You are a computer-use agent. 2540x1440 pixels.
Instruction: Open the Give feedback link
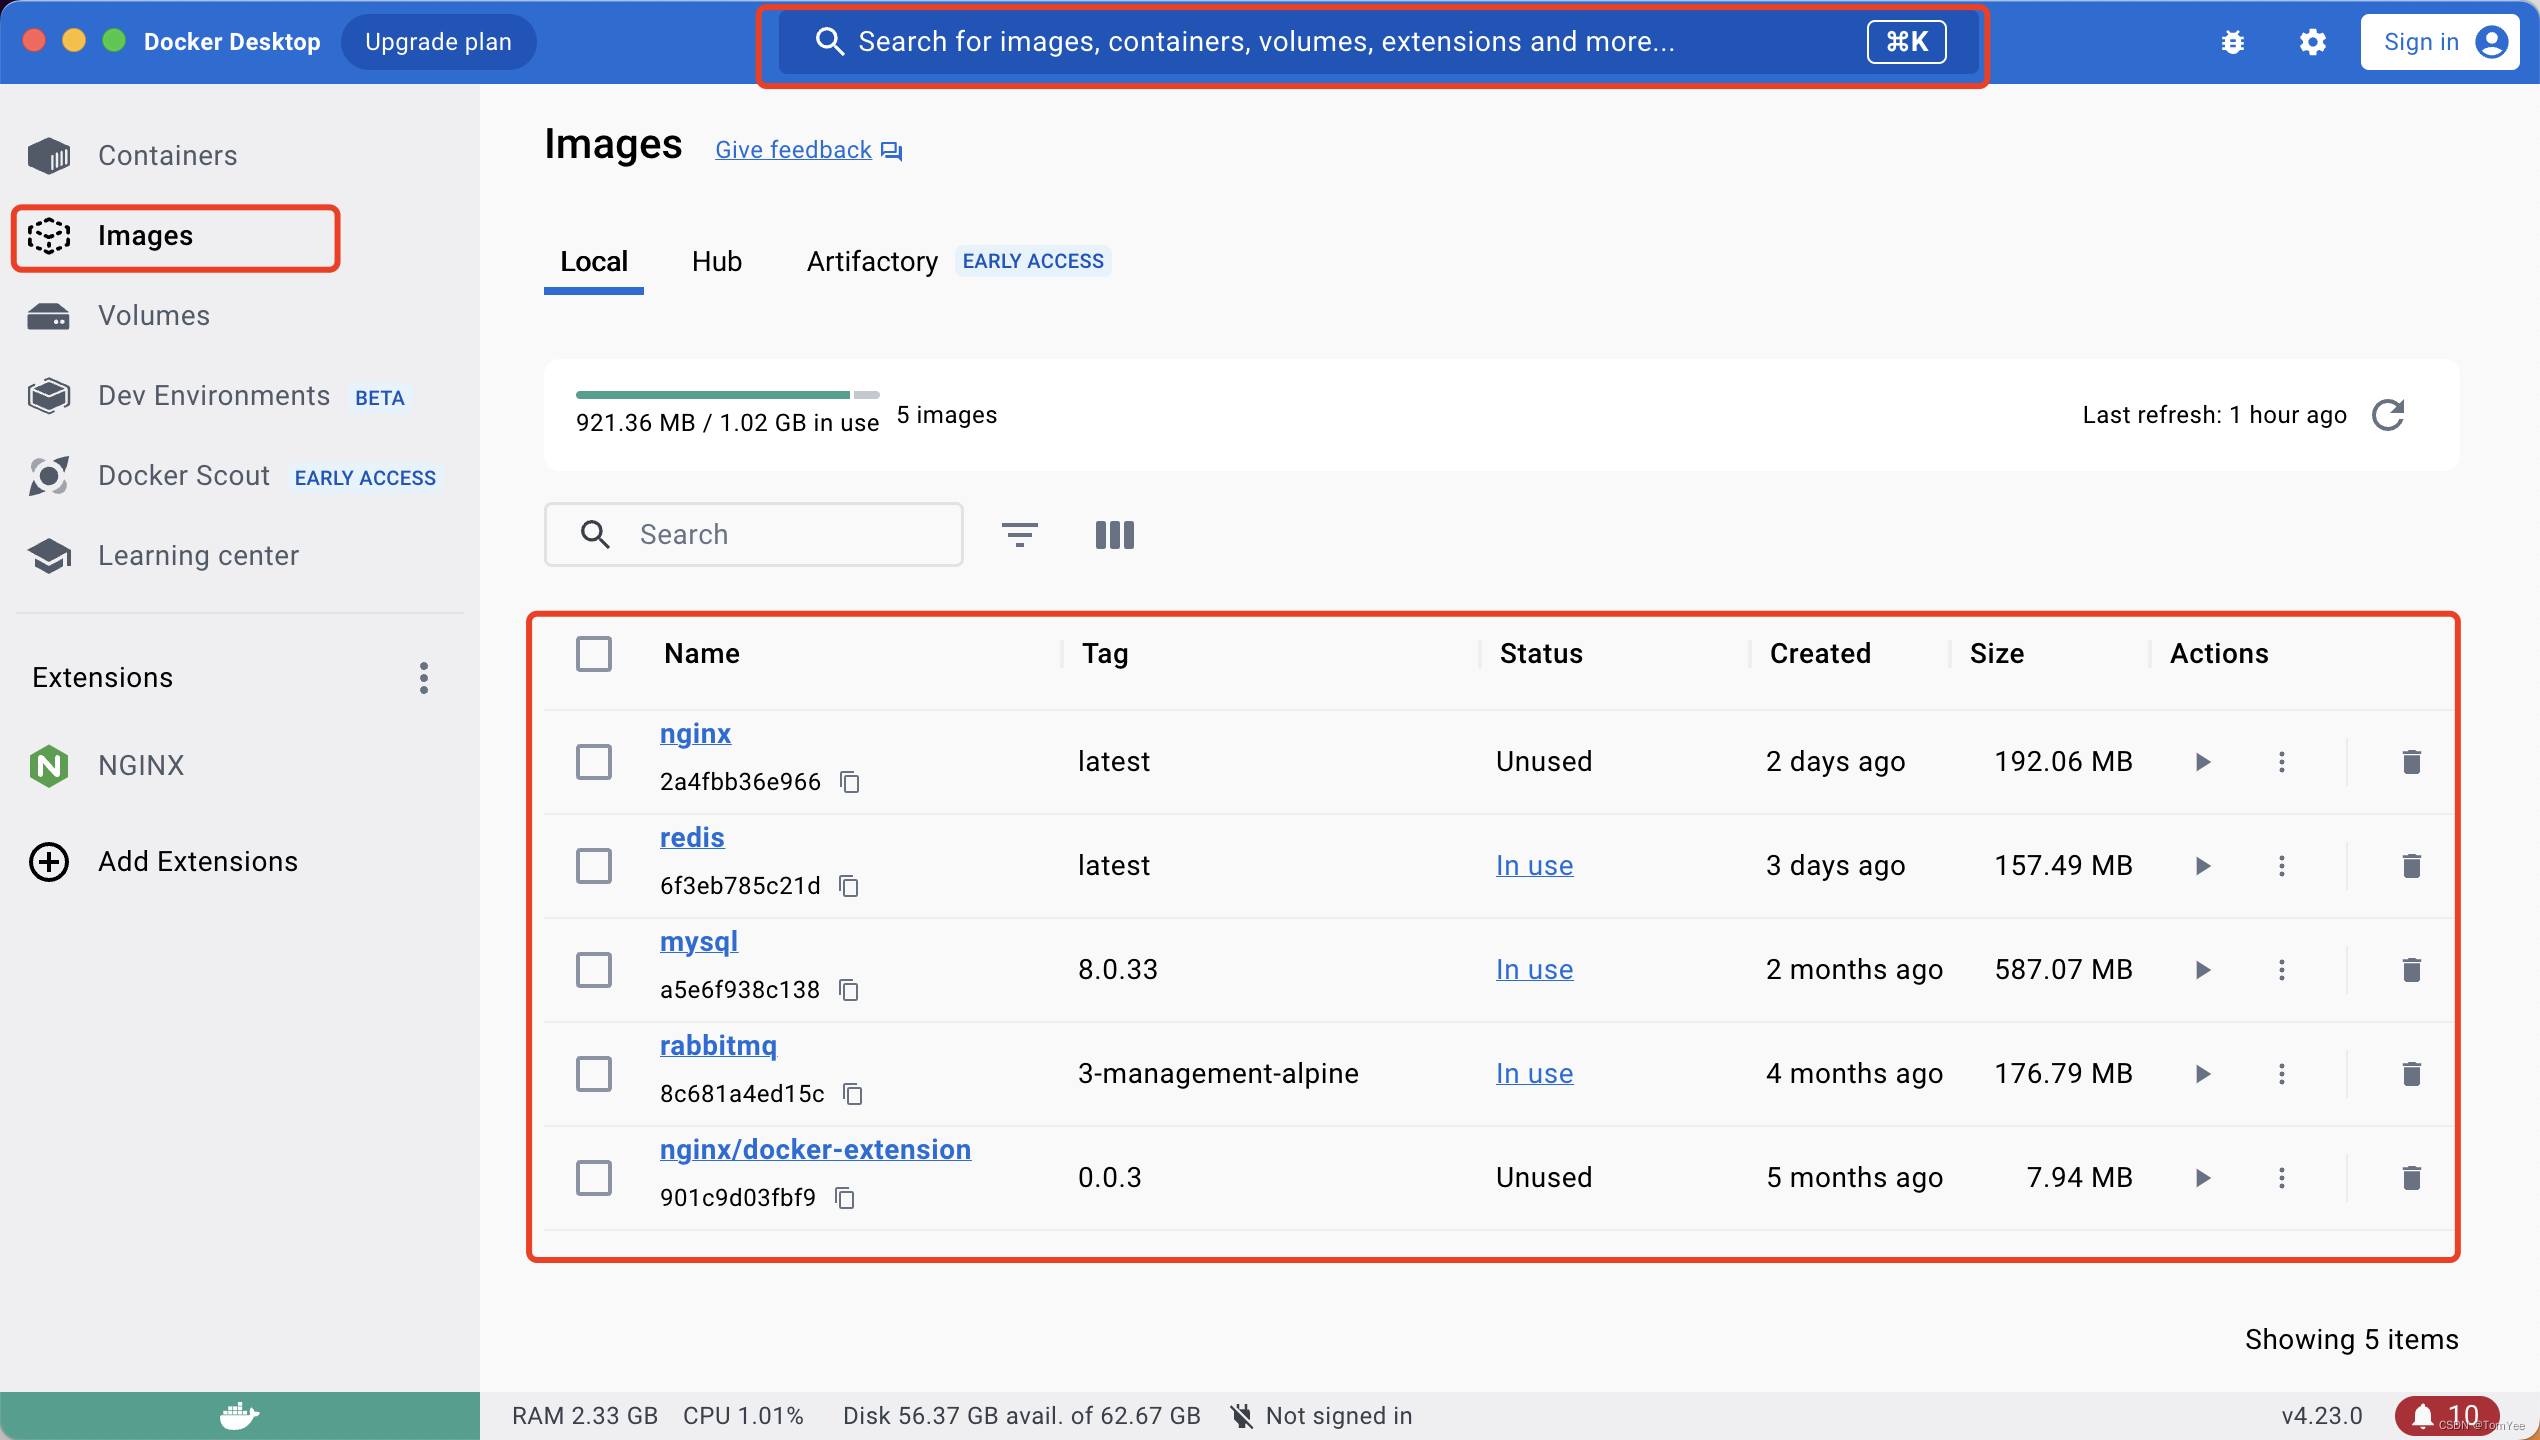coord(808,150)
